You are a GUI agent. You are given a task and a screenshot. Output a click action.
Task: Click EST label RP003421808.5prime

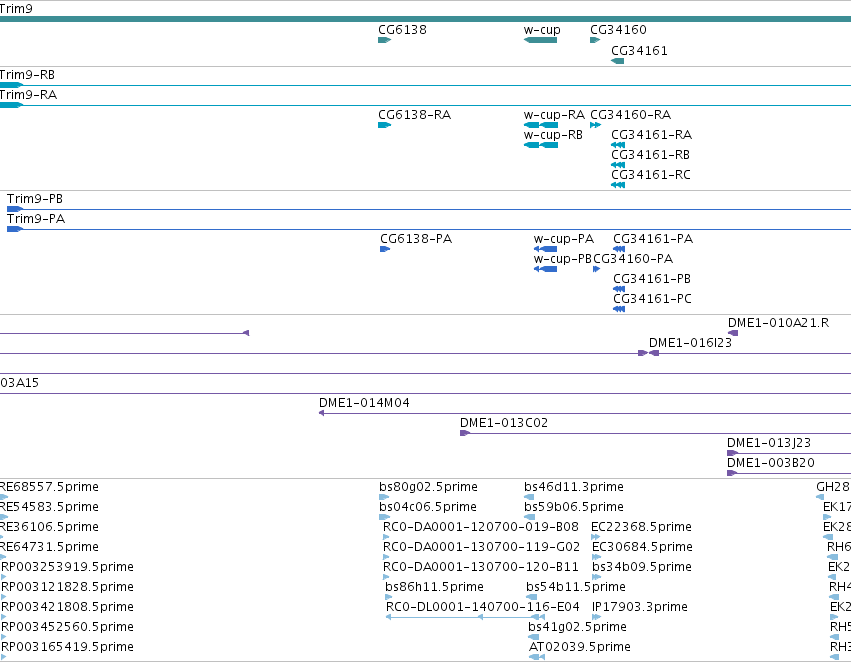[67, 608]
